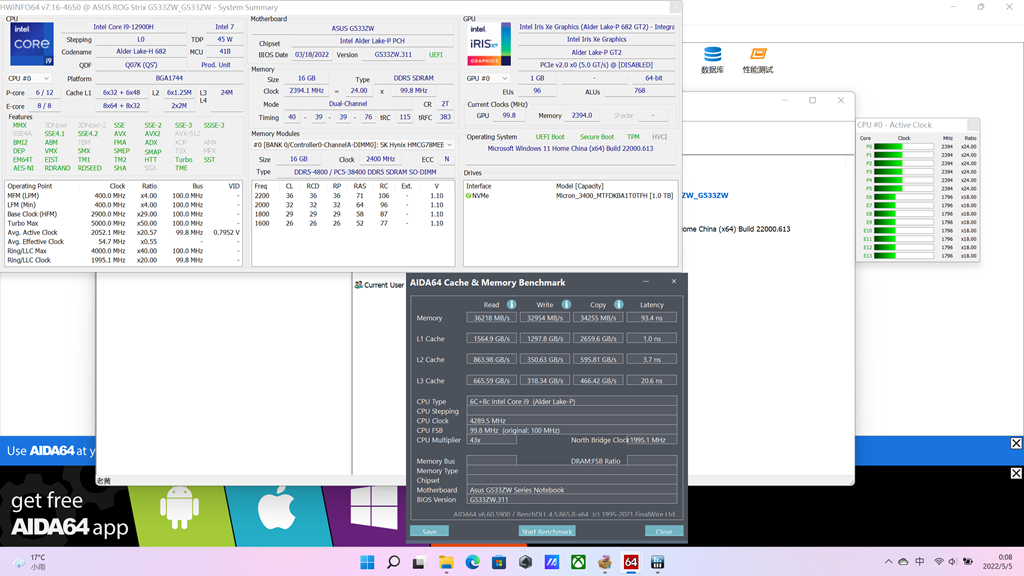Open the 数据库 database toolbar icon
This screenshot has width=1024, height=576.
coord(712,60)
